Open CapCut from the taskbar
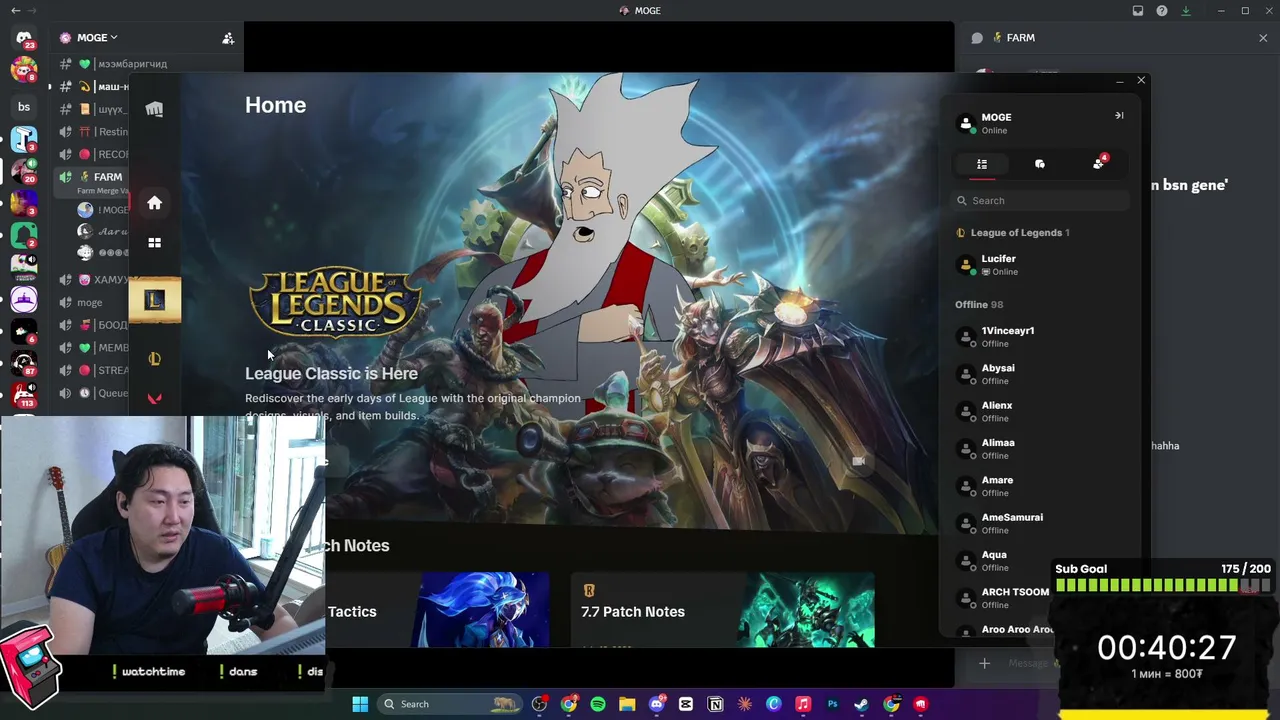1280x720 pixels. point(686,704)
